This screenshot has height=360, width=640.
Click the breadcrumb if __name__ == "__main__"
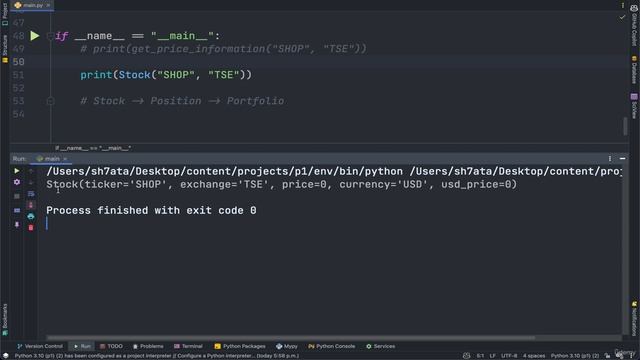[93, 148]
